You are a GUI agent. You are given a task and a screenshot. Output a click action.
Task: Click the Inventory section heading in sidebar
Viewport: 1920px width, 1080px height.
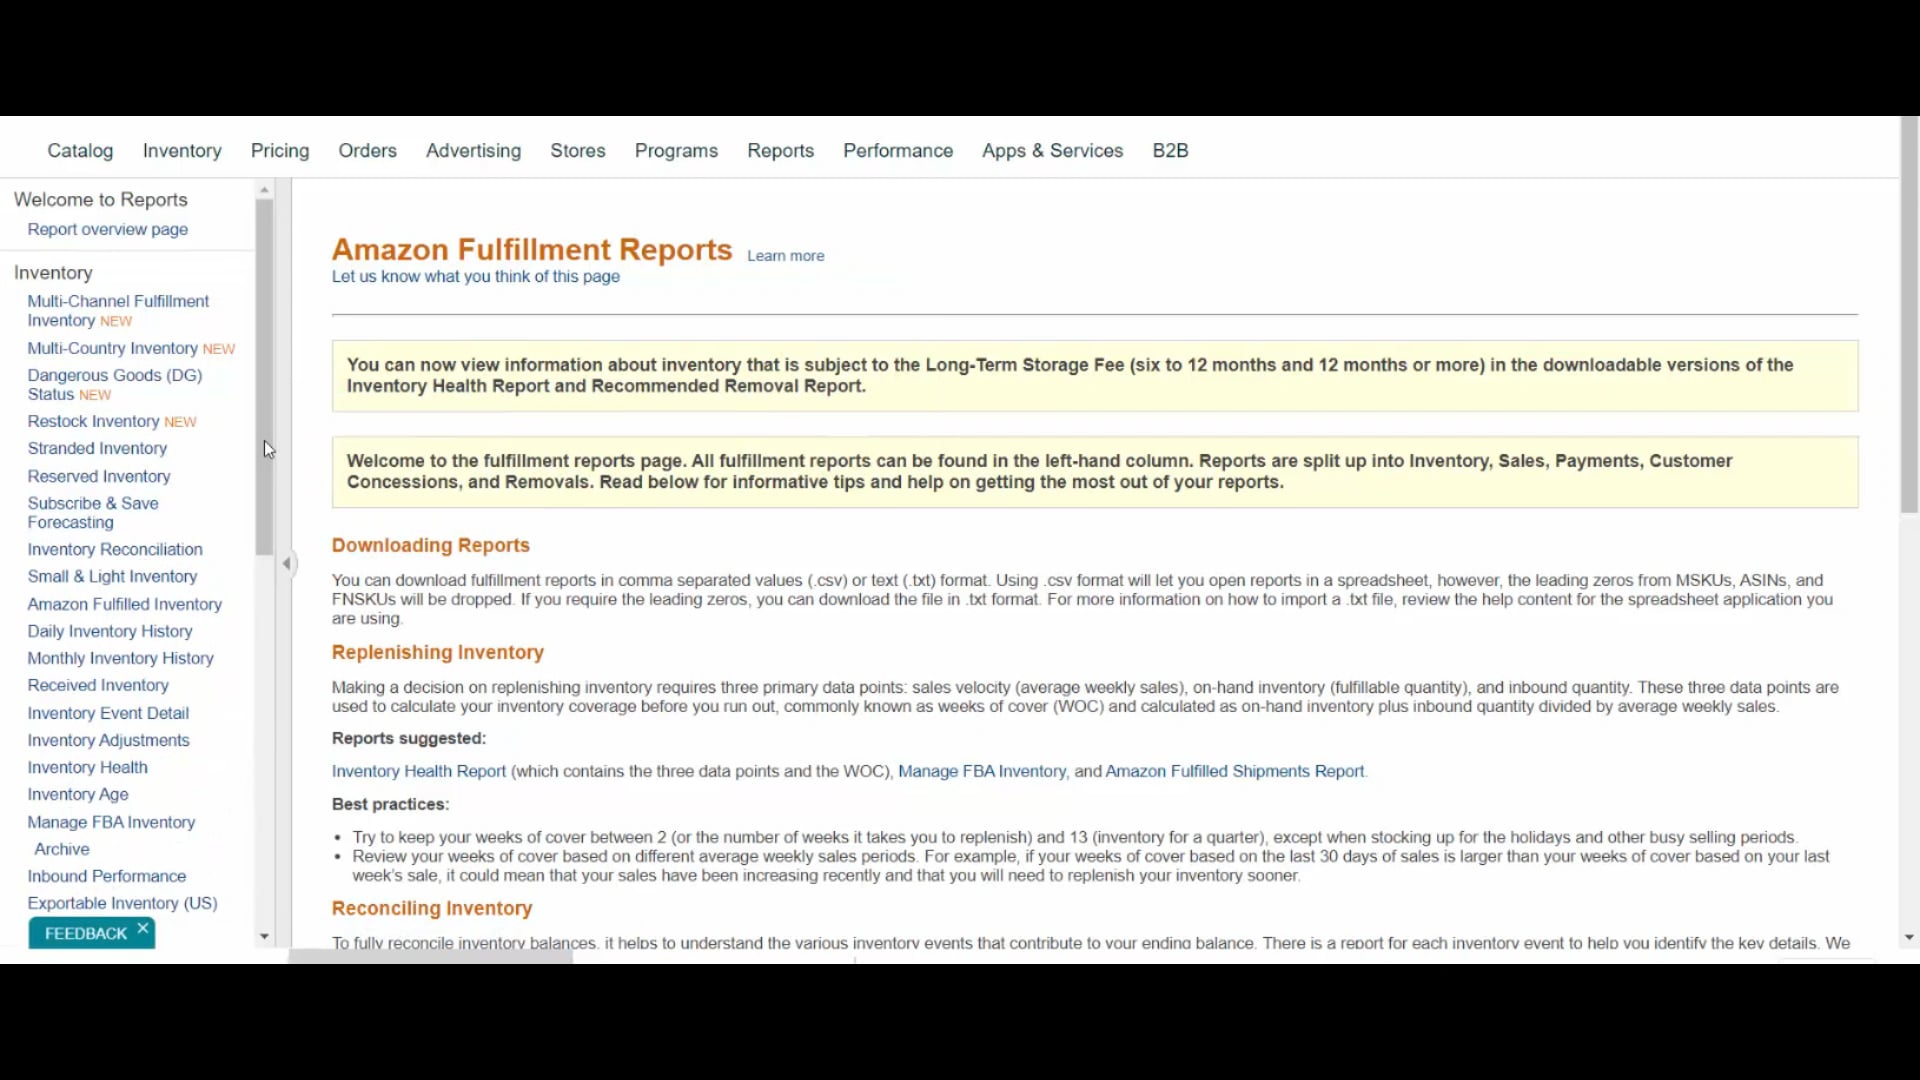(x=53, y=273)
